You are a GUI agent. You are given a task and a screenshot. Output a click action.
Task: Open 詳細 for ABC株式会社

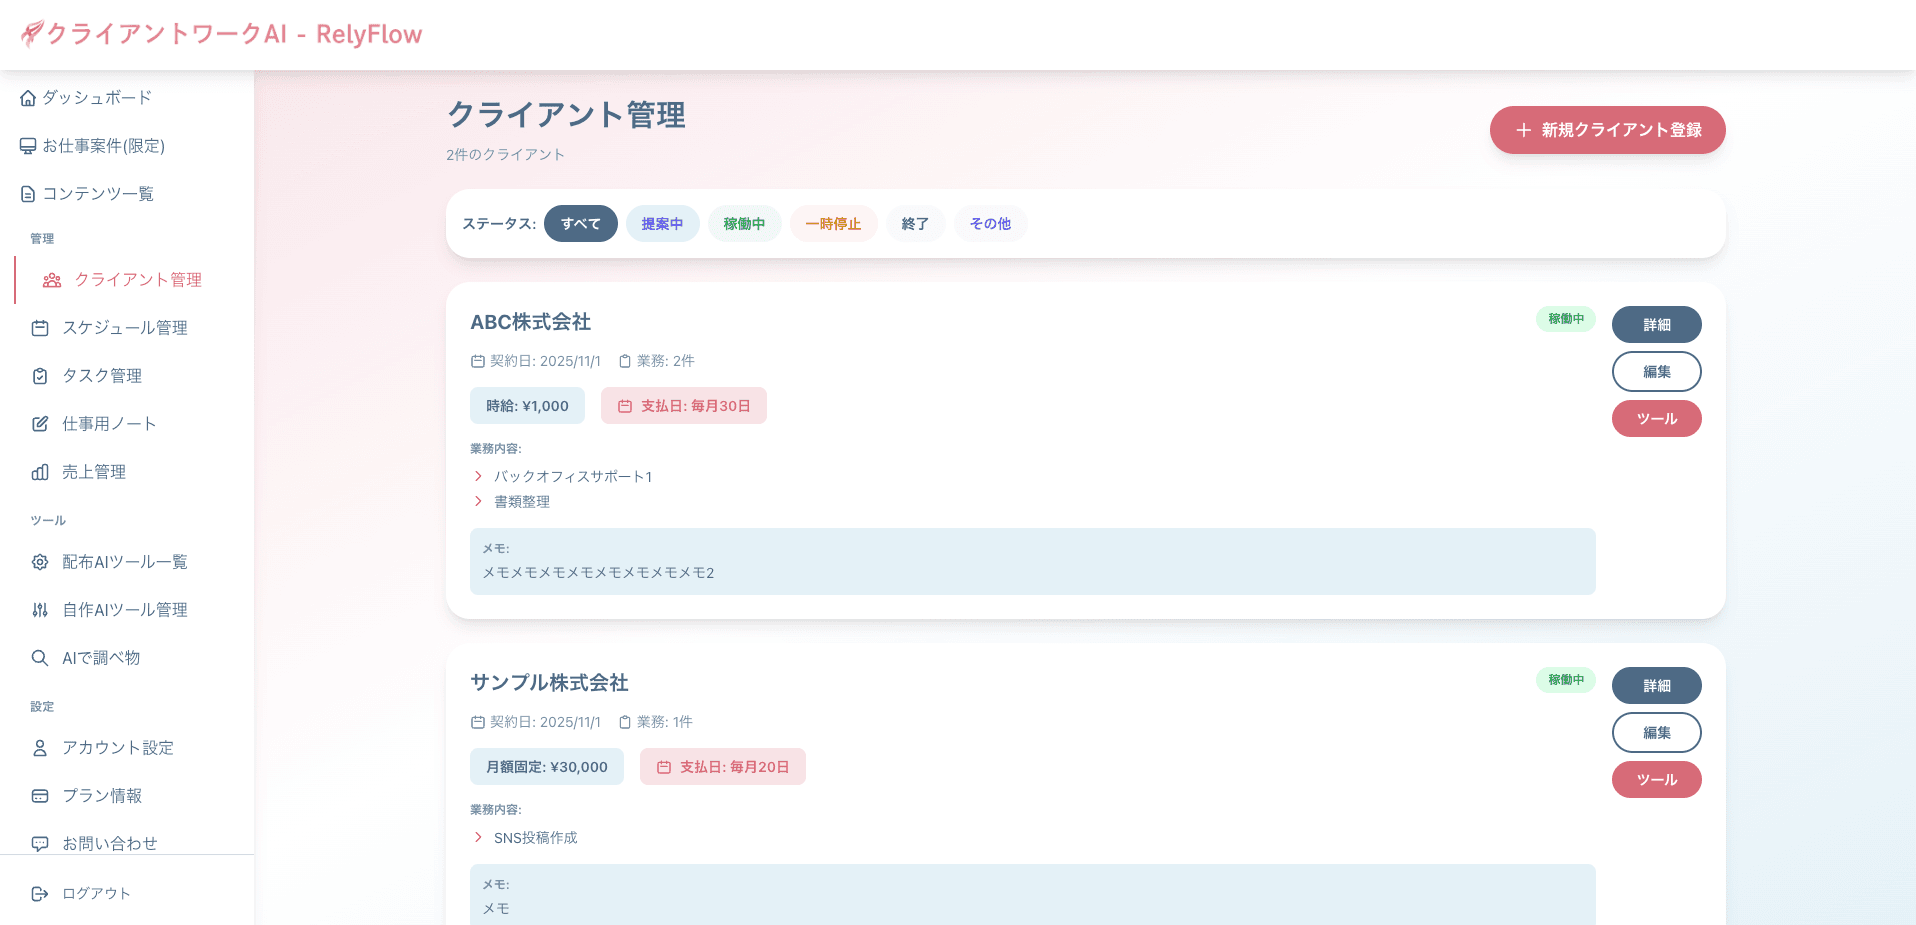pyautogui.click(x=1656, y=324)
